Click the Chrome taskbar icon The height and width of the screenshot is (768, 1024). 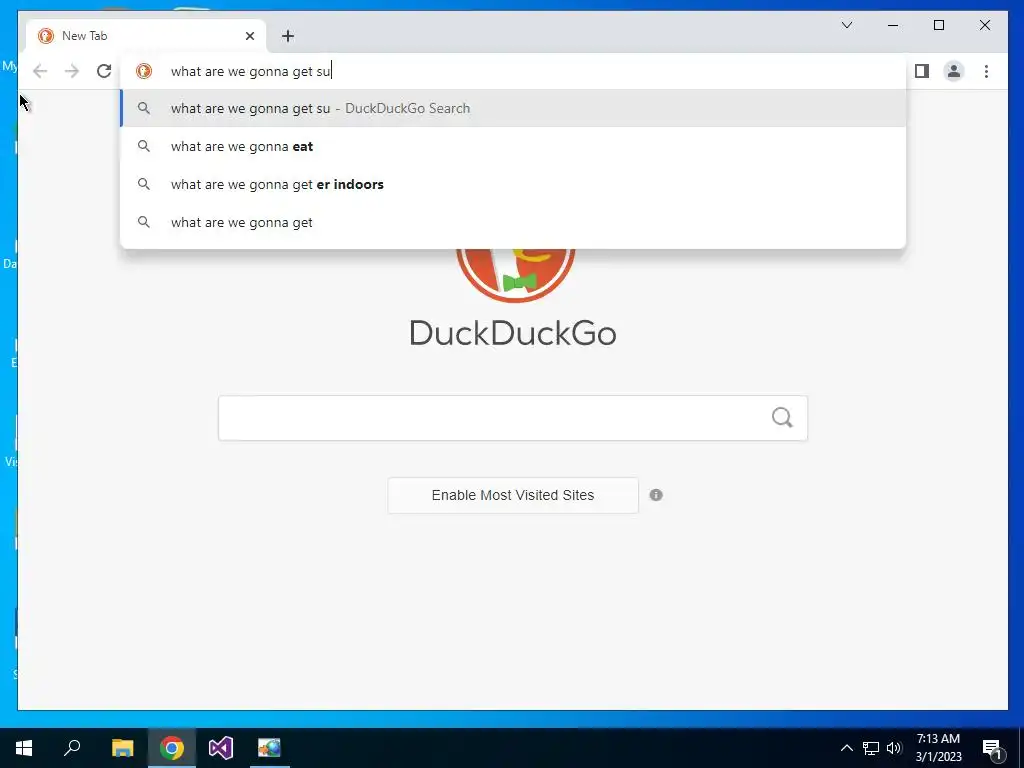pos(172,748)
